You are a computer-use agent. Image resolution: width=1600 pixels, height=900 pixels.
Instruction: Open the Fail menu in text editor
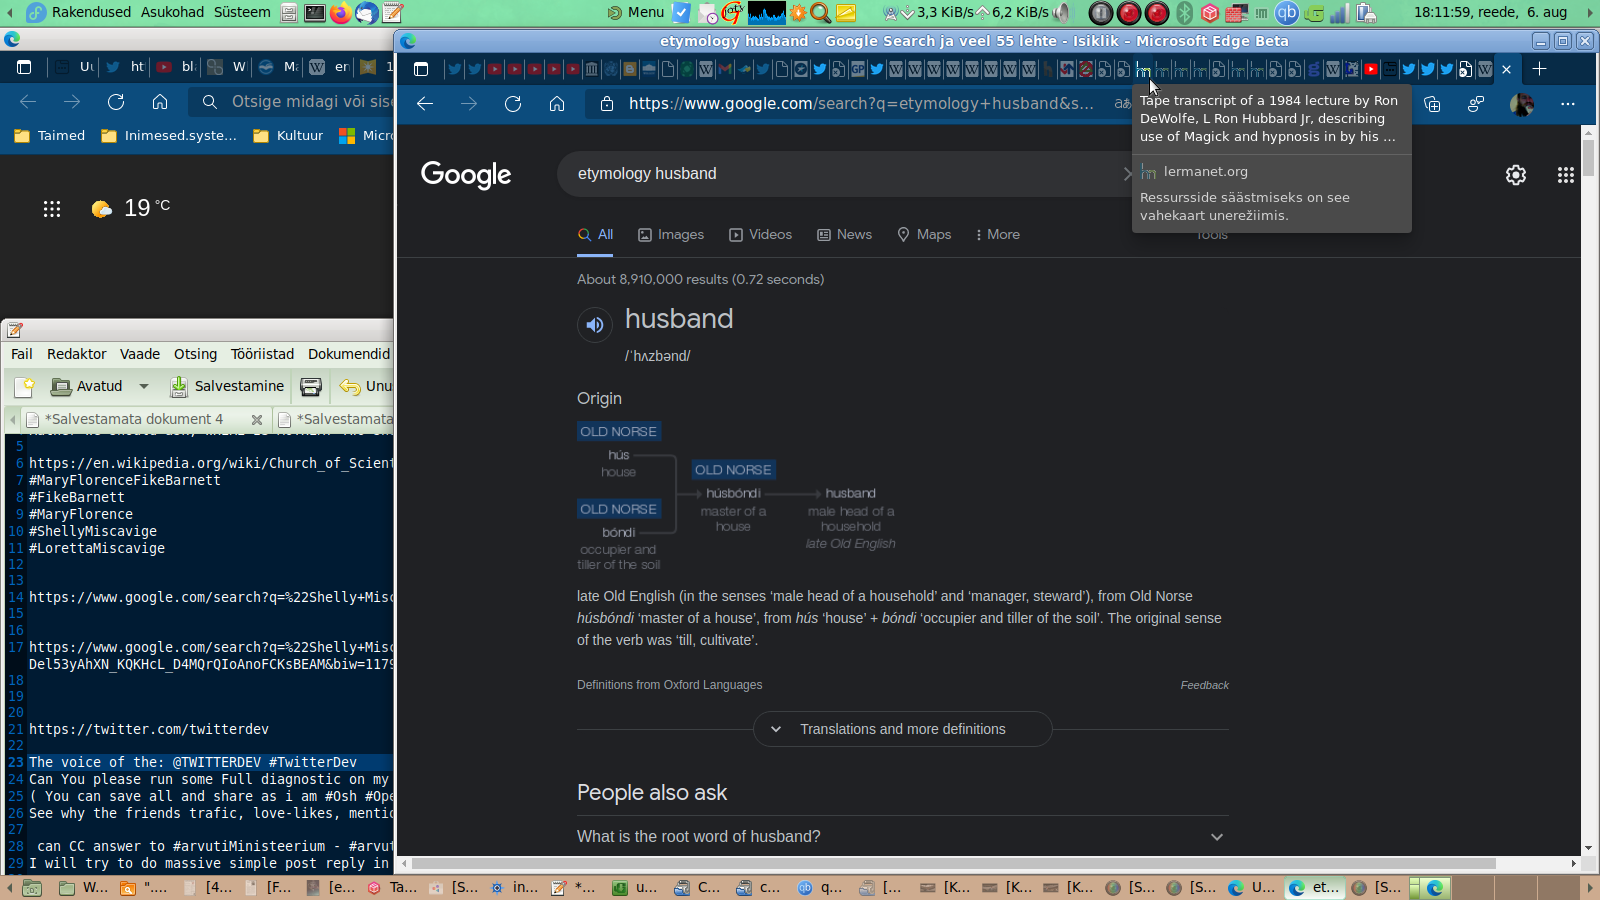pyautogui.click(x=22, y=354)
